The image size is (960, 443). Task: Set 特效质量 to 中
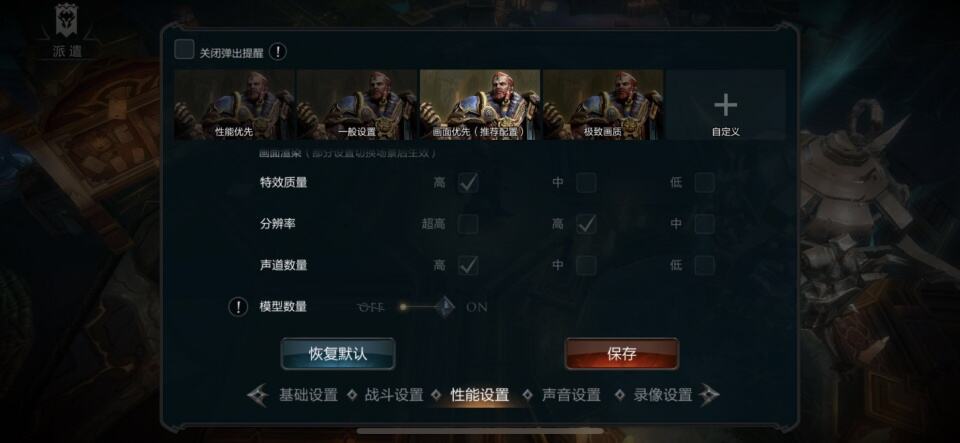click(586, 182)
